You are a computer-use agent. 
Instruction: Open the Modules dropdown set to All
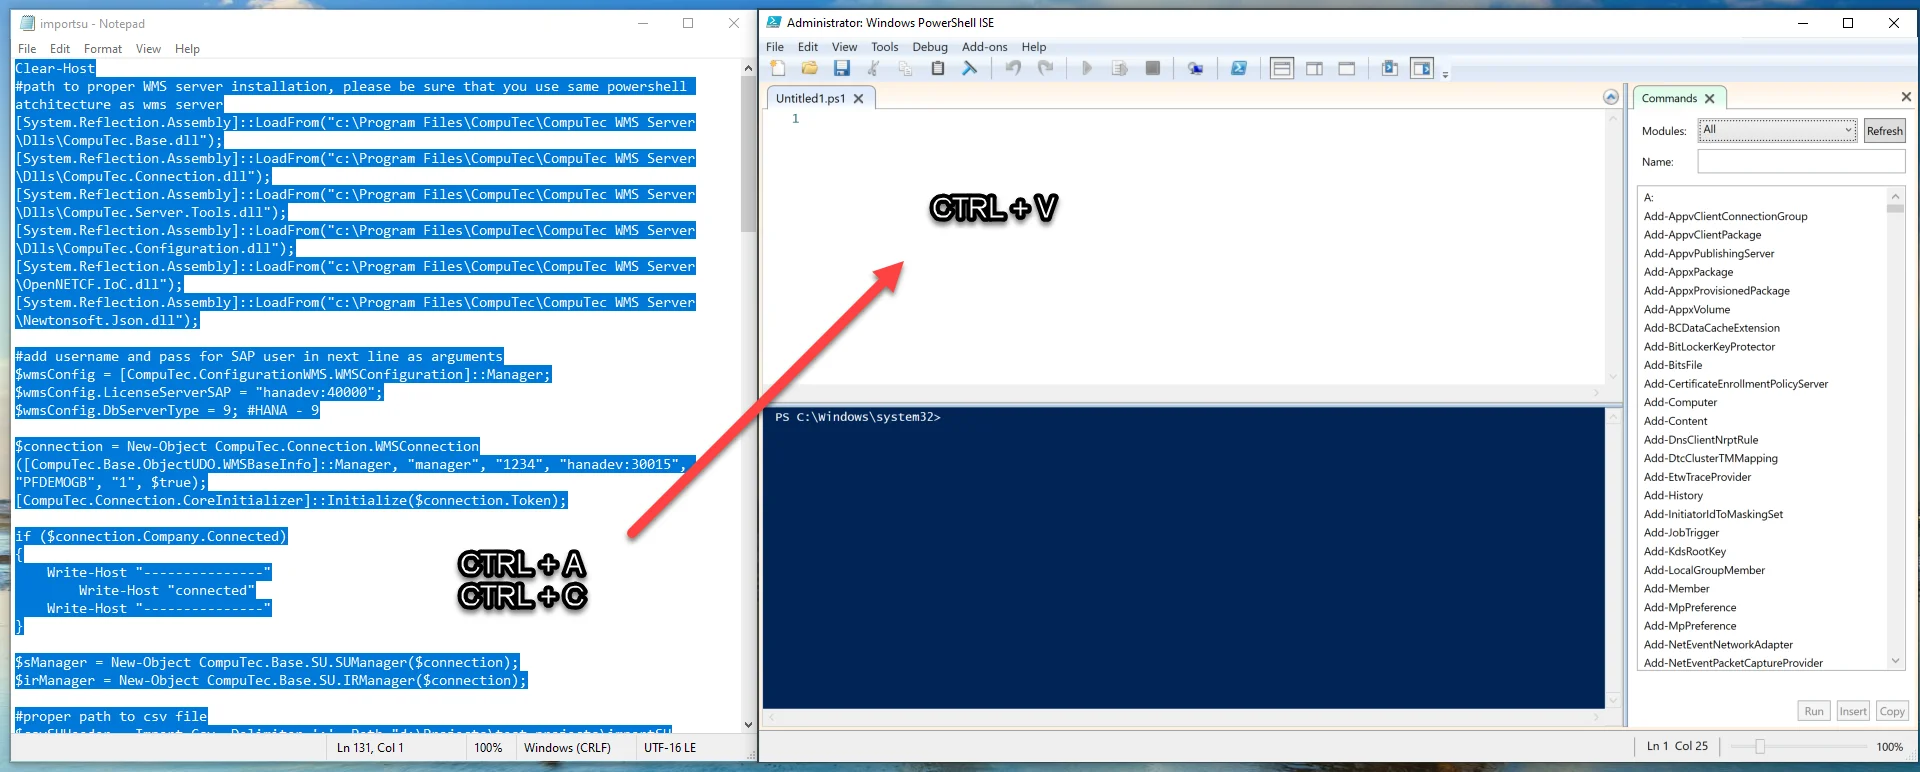pos(1777,130)
